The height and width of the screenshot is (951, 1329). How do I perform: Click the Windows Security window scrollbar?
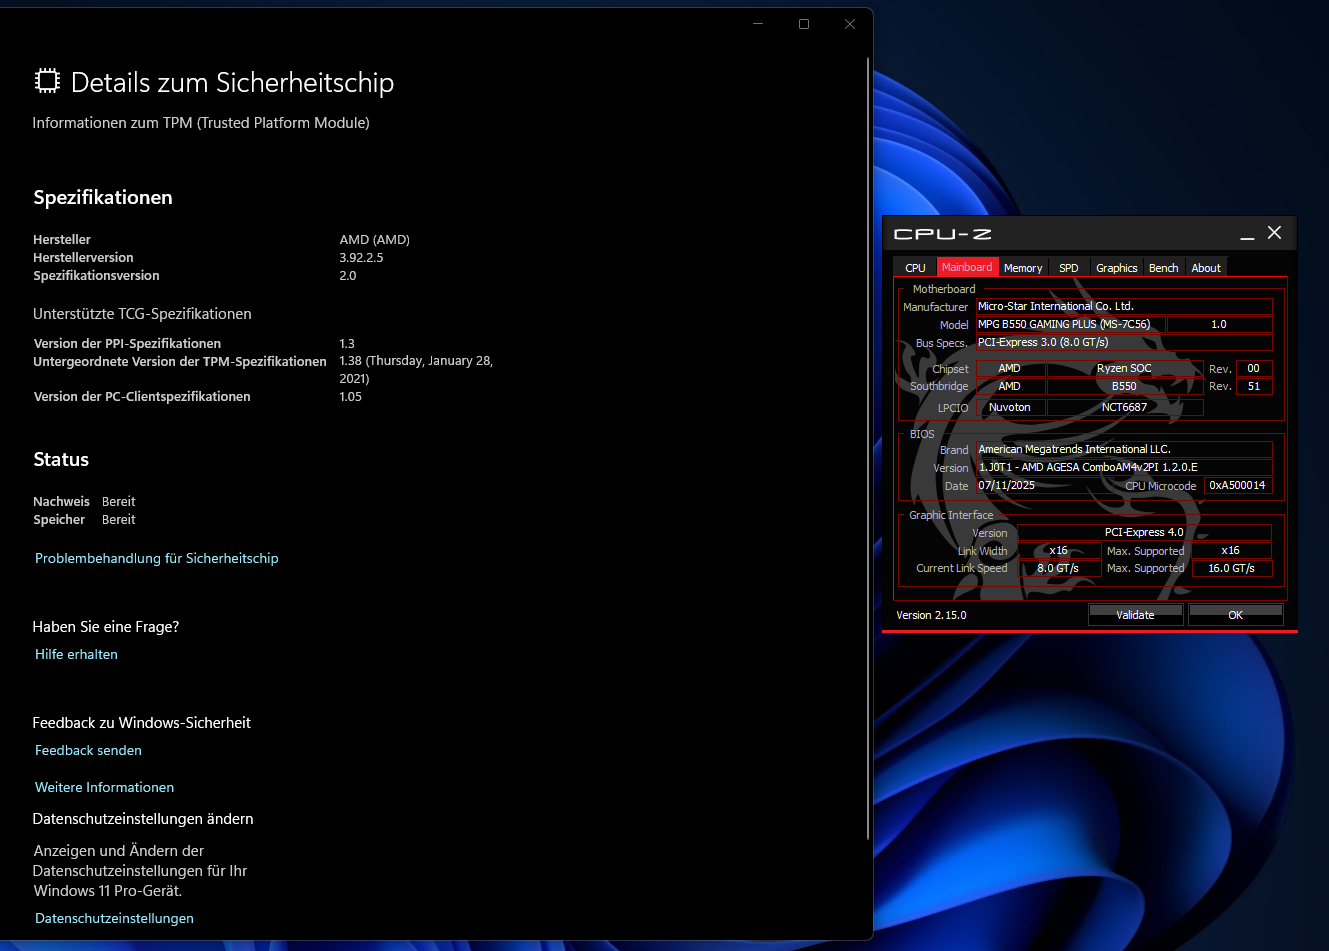pos(868,448)
